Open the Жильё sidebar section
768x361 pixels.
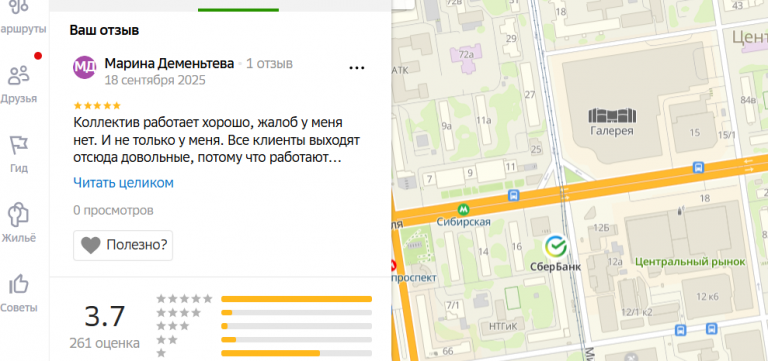(19, 223)
